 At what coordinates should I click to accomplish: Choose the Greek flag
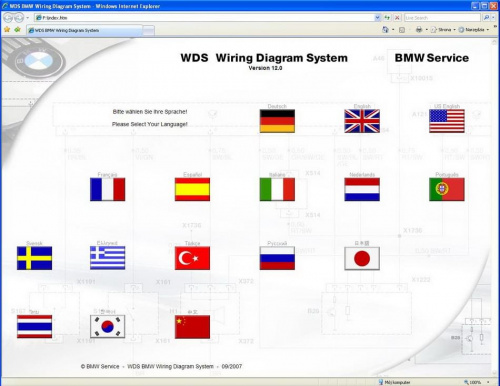[107, 258]
